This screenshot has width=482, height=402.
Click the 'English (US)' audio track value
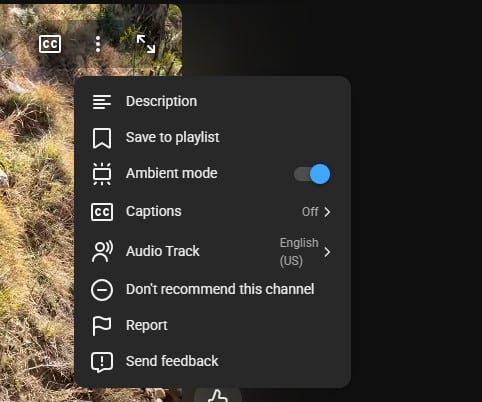pyautogui.click(x=299, y=252)
